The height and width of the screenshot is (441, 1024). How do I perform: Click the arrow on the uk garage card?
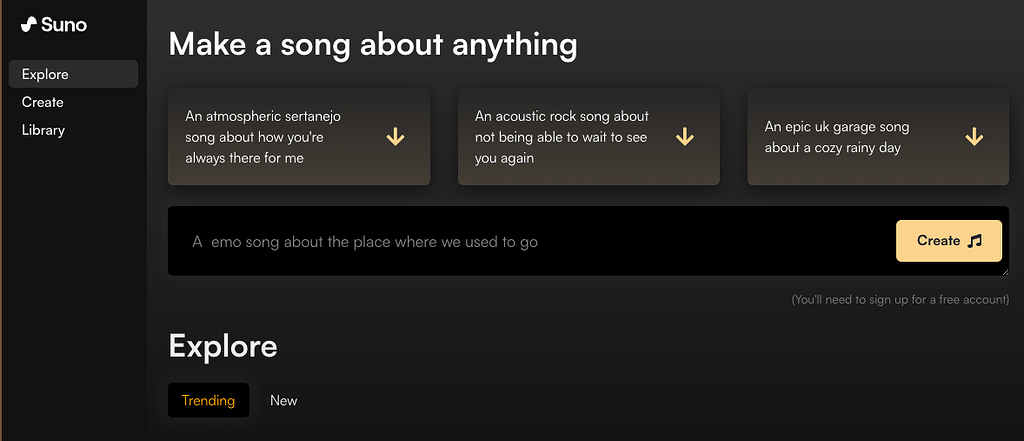pyautogui.click(x=974, y=137)
